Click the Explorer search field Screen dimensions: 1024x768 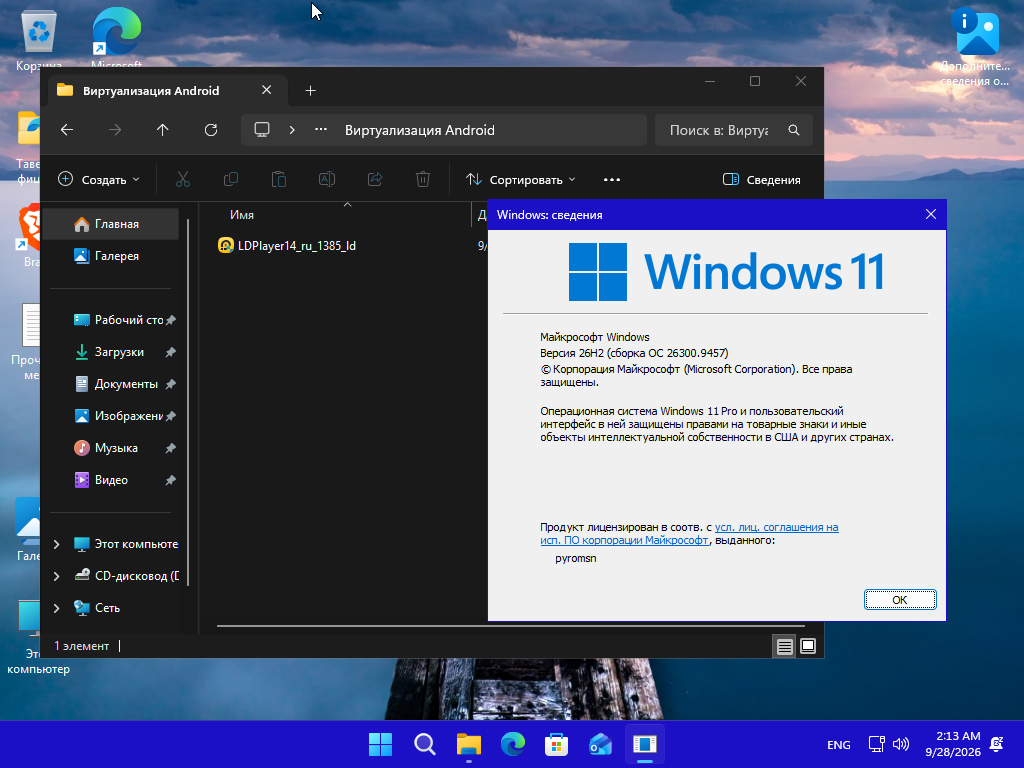pos(719,130)
